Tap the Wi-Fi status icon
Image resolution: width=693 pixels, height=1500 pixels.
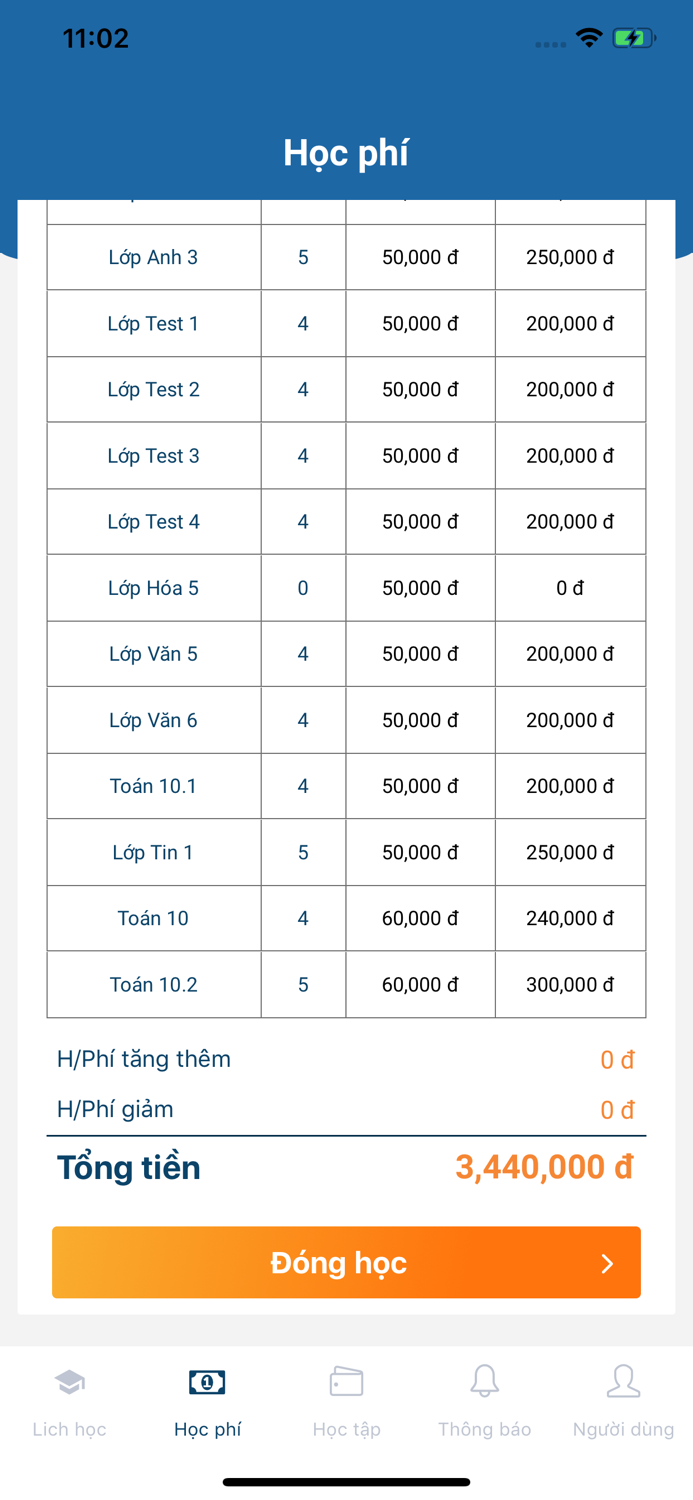(589, 38)
